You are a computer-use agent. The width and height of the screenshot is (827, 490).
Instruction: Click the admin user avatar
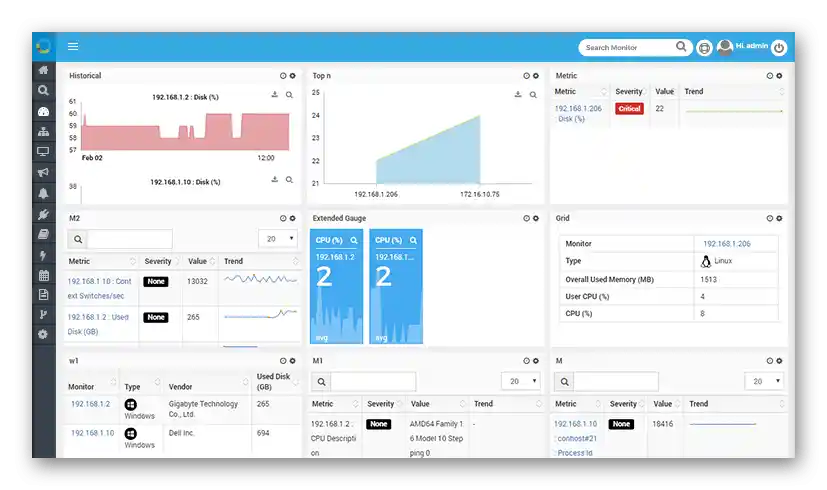tap(725, 47)
